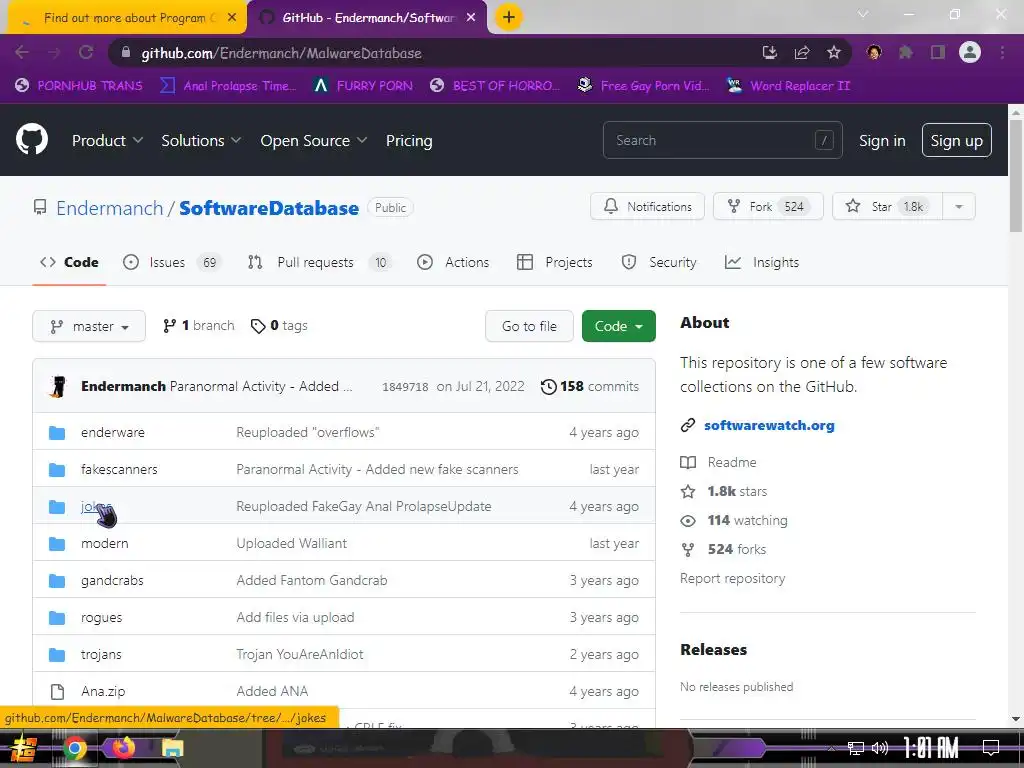Click the volume speaker tray icon

pos(880,748)
